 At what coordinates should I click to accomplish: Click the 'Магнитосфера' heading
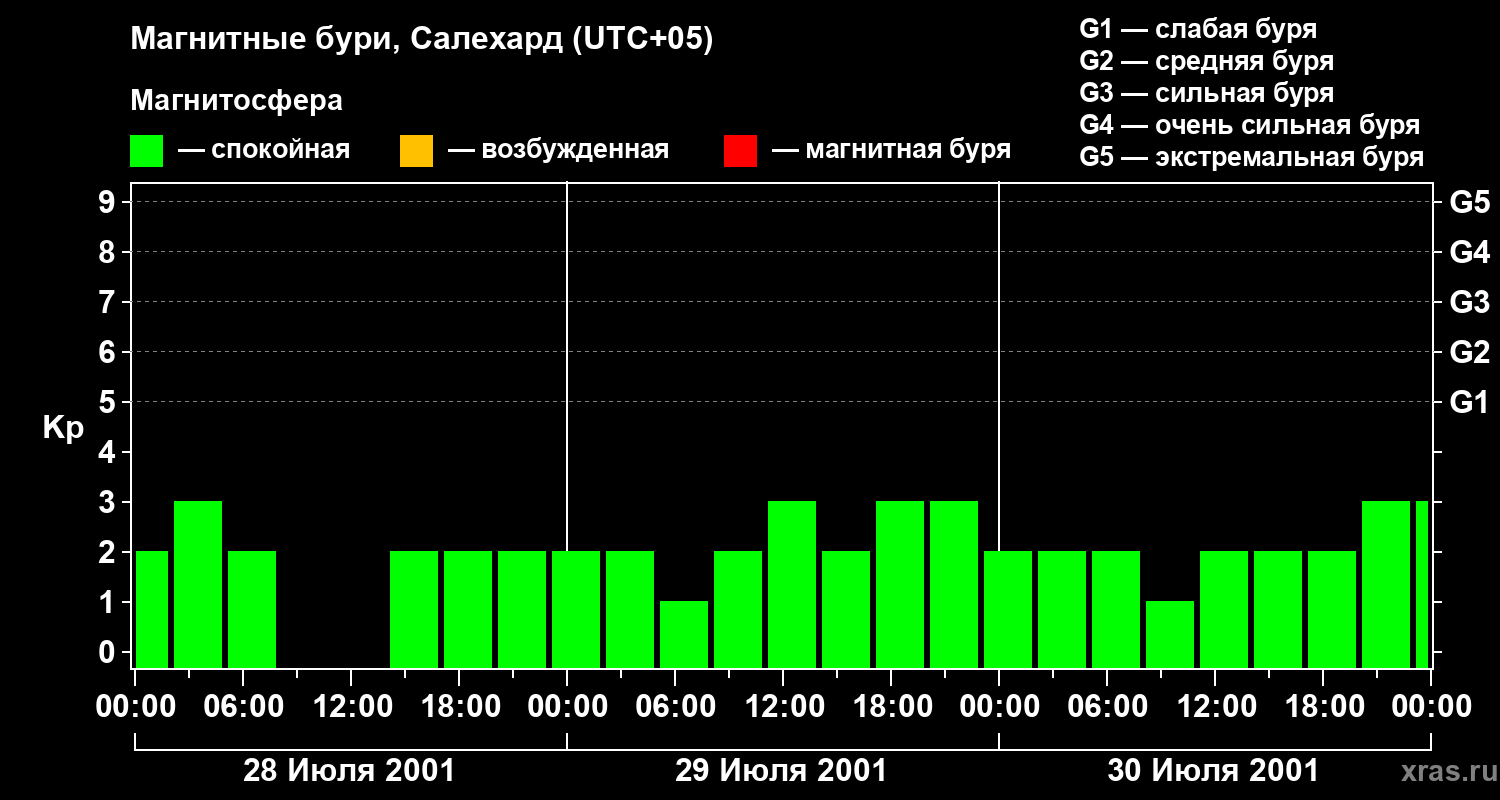click(237, 101)
